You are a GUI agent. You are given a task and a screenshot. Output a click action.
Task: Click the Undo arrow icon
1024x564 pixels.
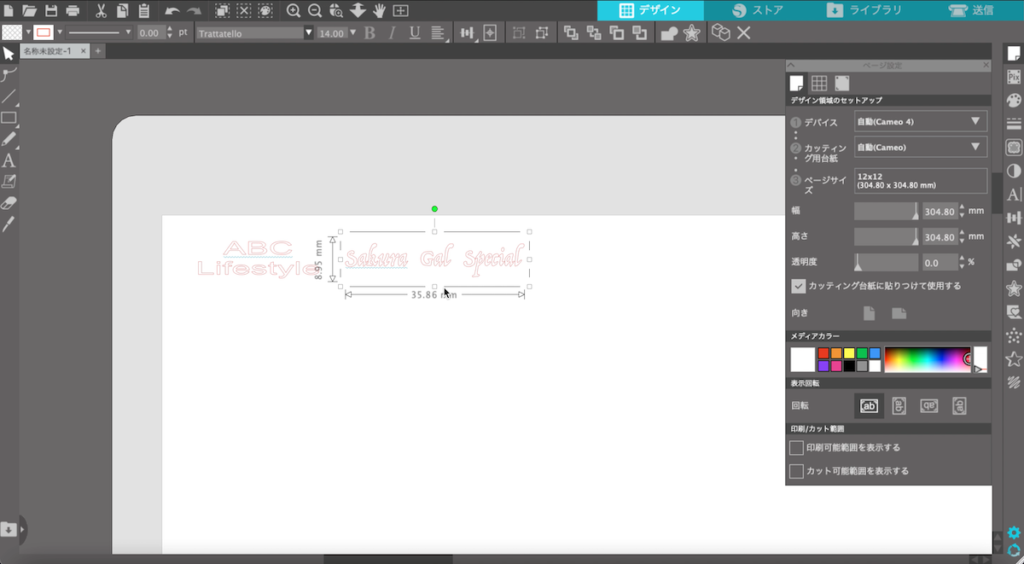[172, 11]
